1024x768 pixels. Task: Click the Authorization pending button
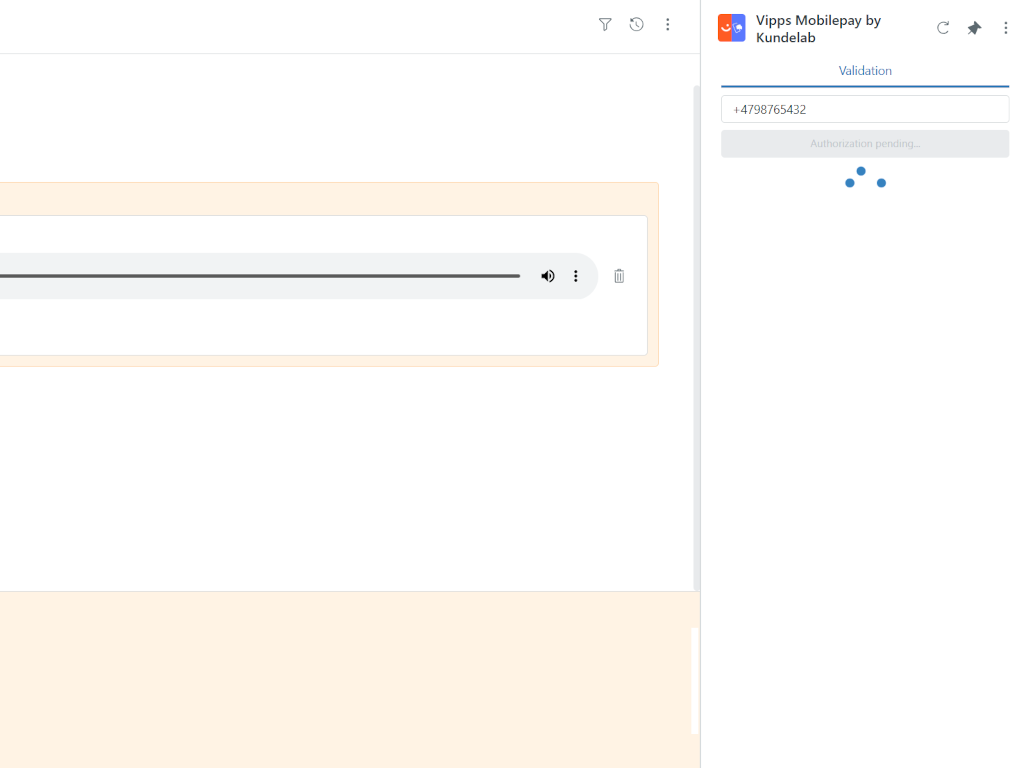(x=865, y=144)
